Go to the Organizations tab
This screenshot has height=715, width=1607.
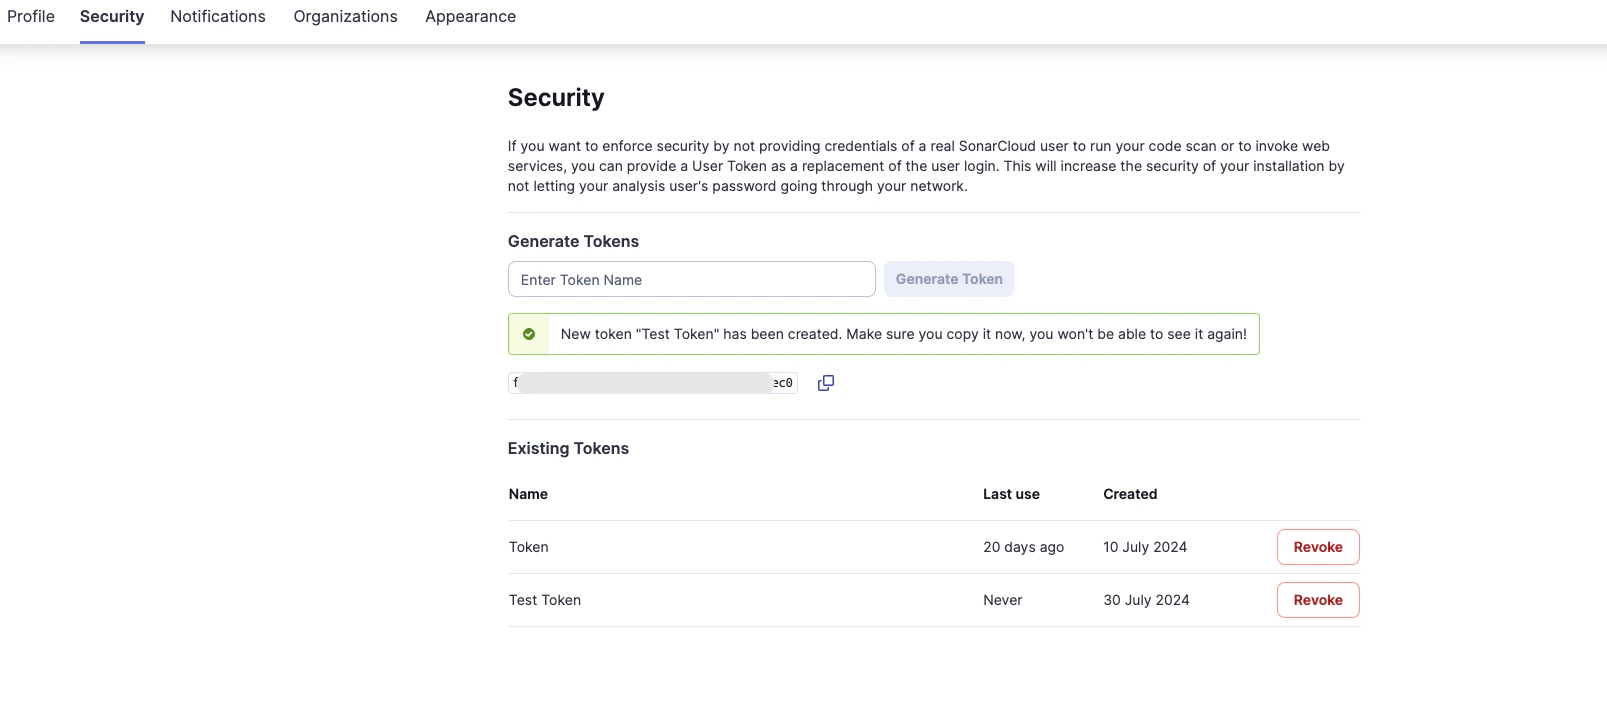tap(345, 16)
